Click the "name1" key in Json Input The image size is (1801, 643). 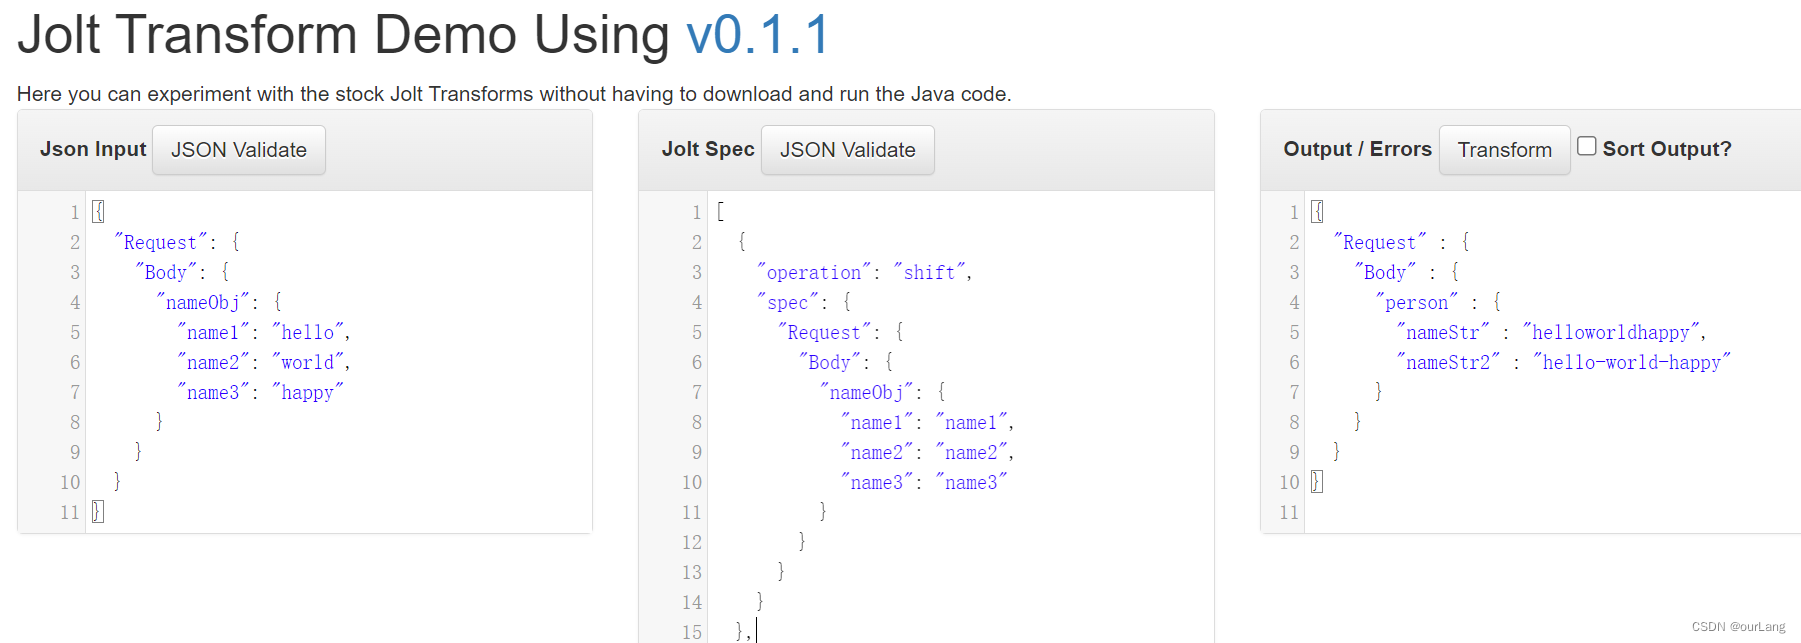click(x=213, y=332)
